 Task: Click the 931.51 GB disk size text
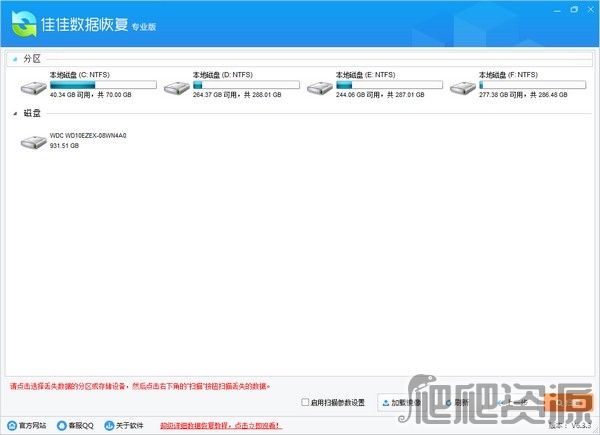(64, 146)
